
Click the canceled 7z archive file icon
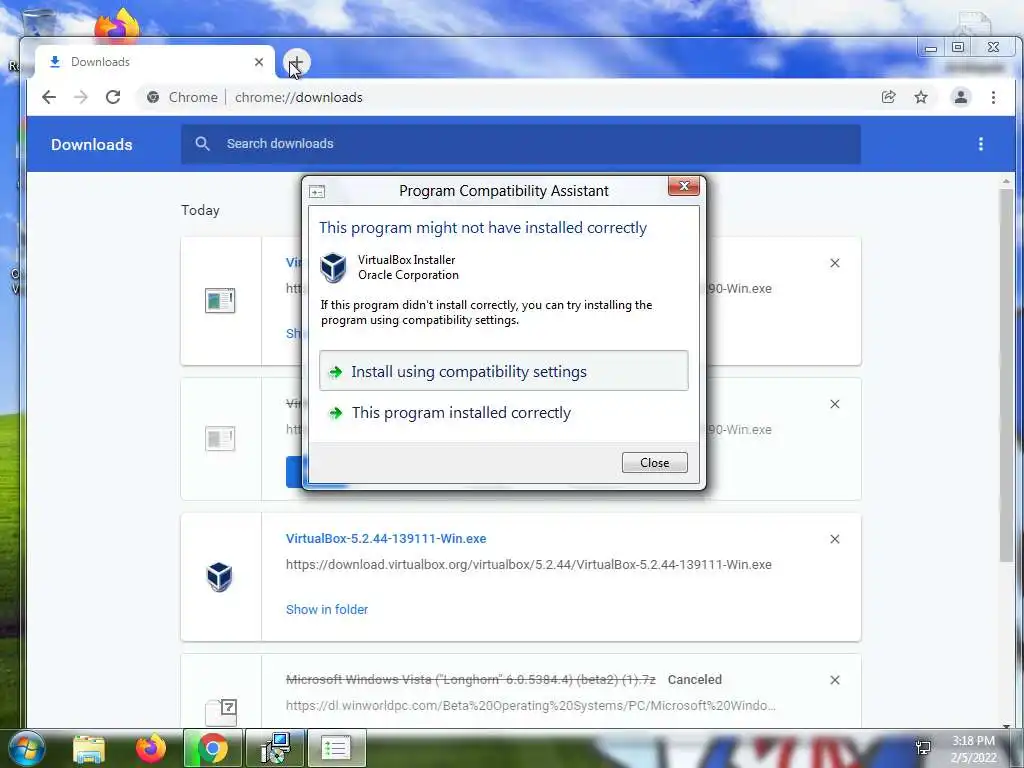221,712
